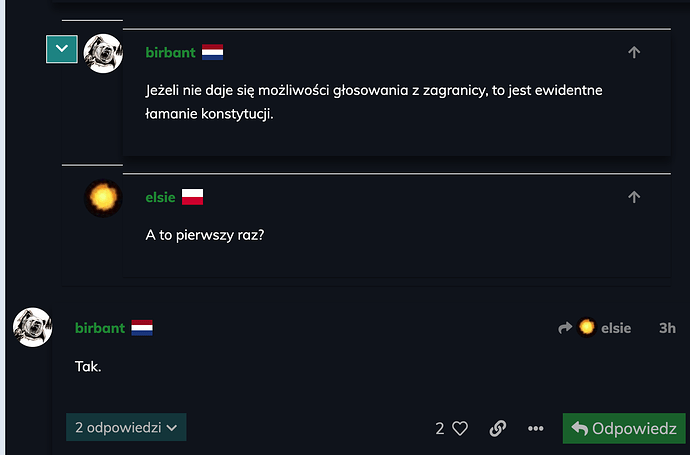Show more post actions via ellipsis
Viewport: 690px width, 455px height.
point(535,428)
